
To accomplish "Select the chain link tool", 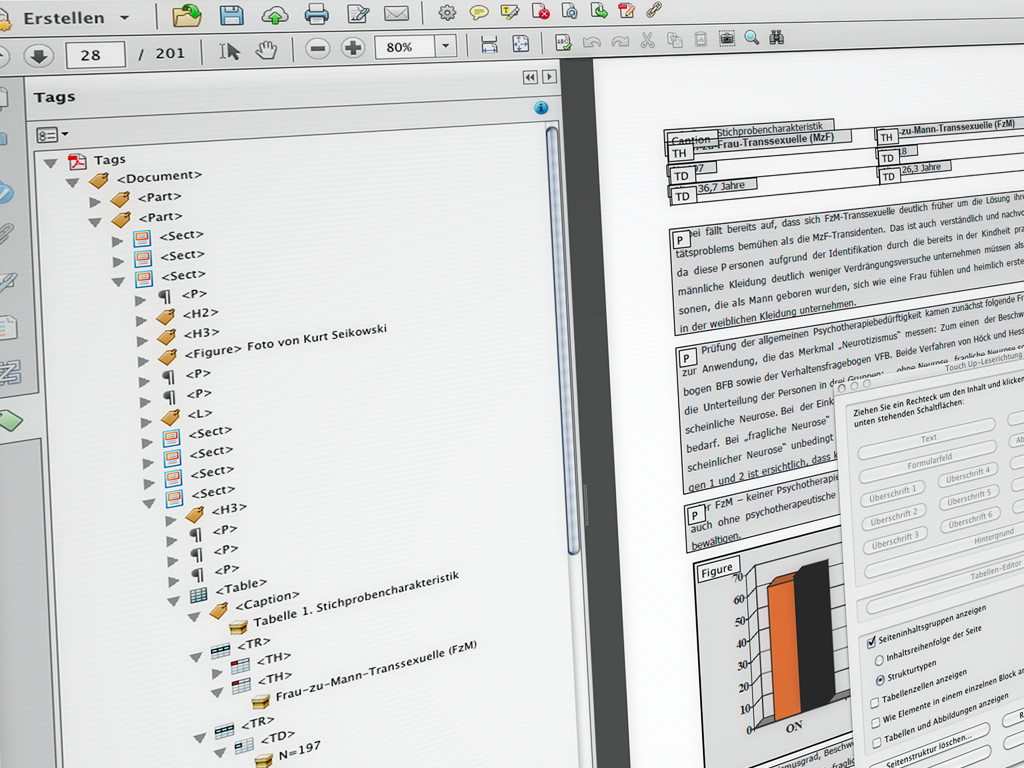I will [x=654, y=9].
